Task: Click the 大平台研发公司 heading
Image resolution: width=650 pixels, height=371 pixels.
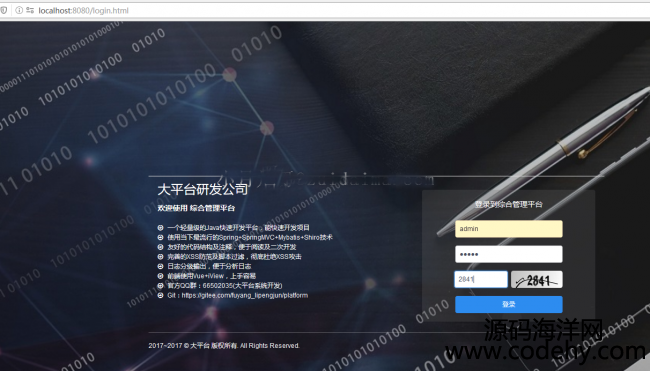Action: tap(202, 189)
